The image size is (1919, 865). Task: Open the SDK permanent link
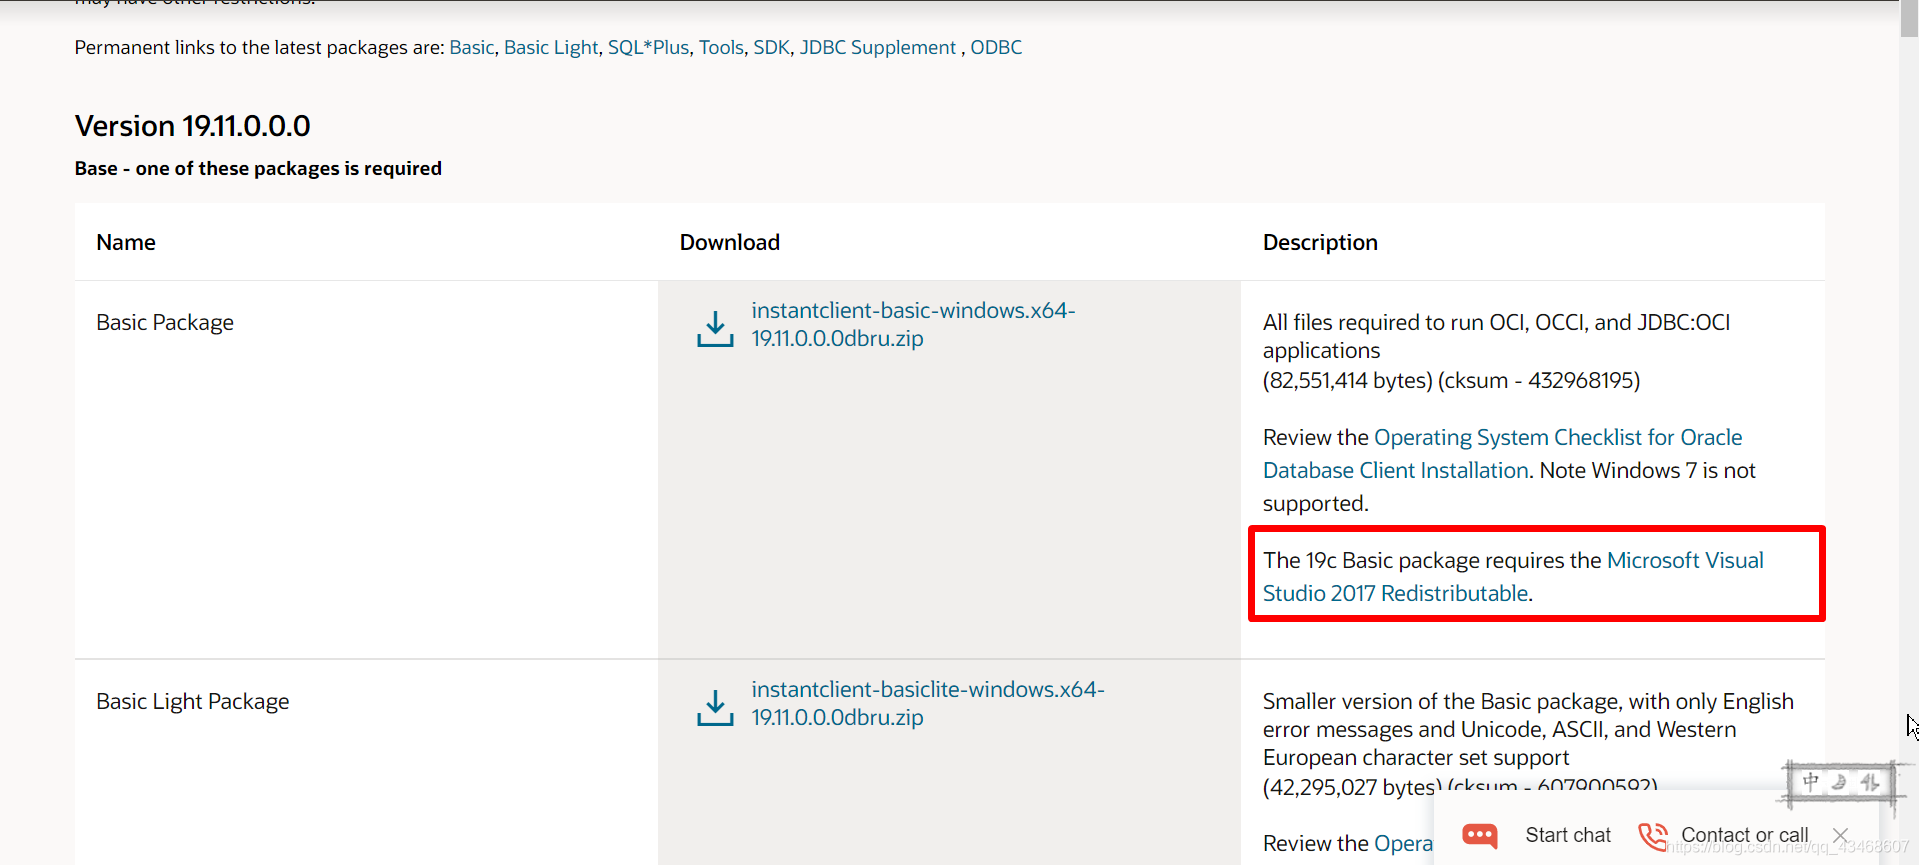coord(771,47)
